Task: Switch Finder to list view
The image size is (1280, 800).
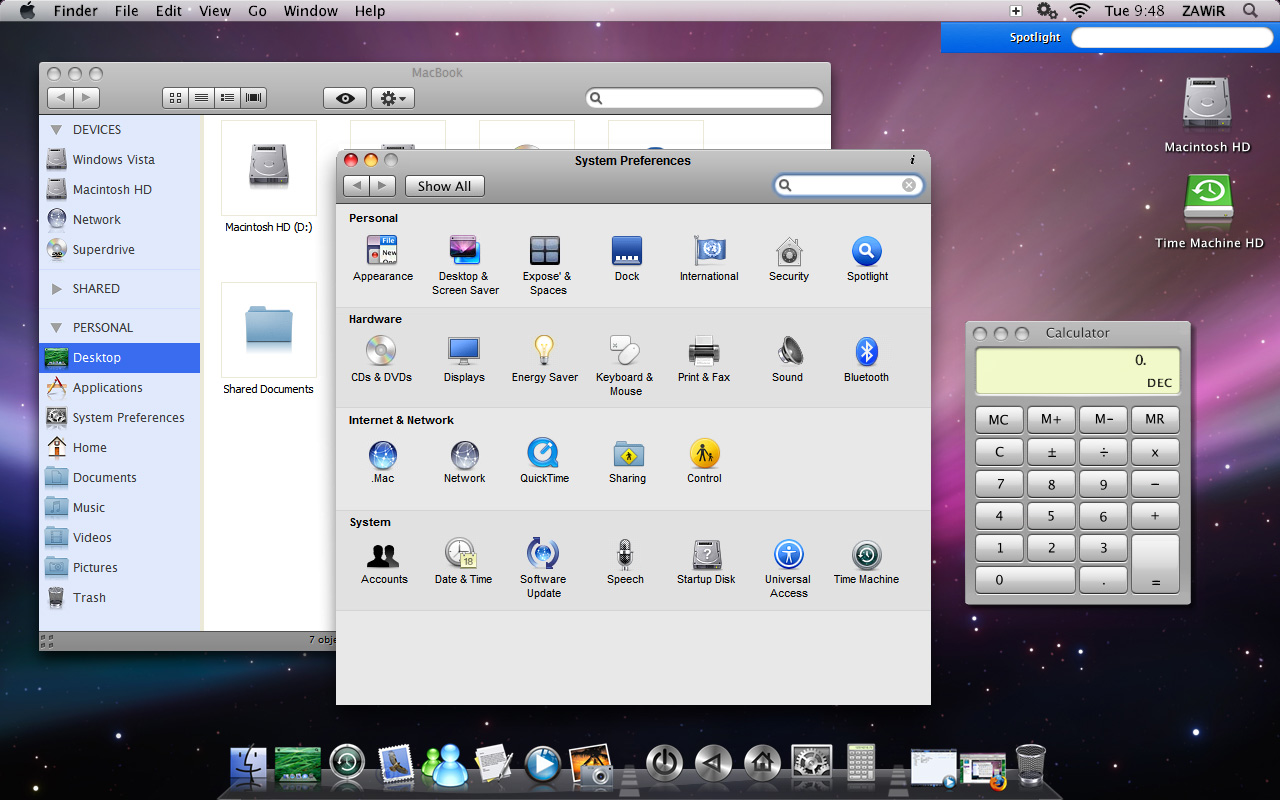Action: click(201, 98)
